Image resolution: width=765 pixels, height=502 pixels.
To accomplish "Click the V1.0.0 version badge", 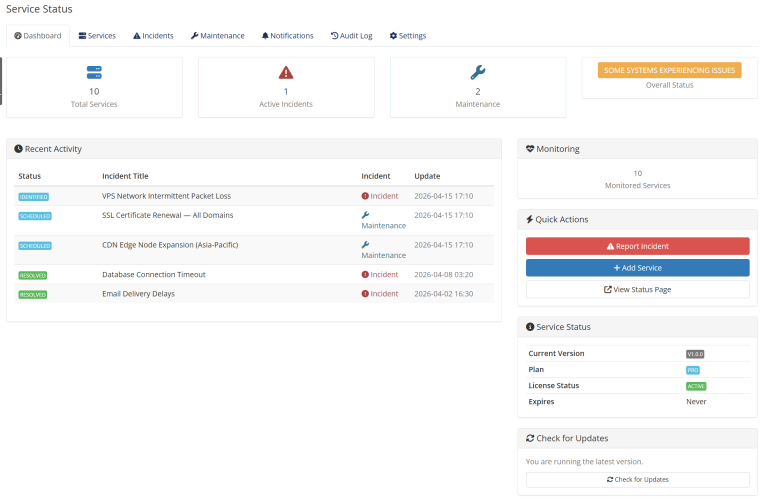I will 695,354.
